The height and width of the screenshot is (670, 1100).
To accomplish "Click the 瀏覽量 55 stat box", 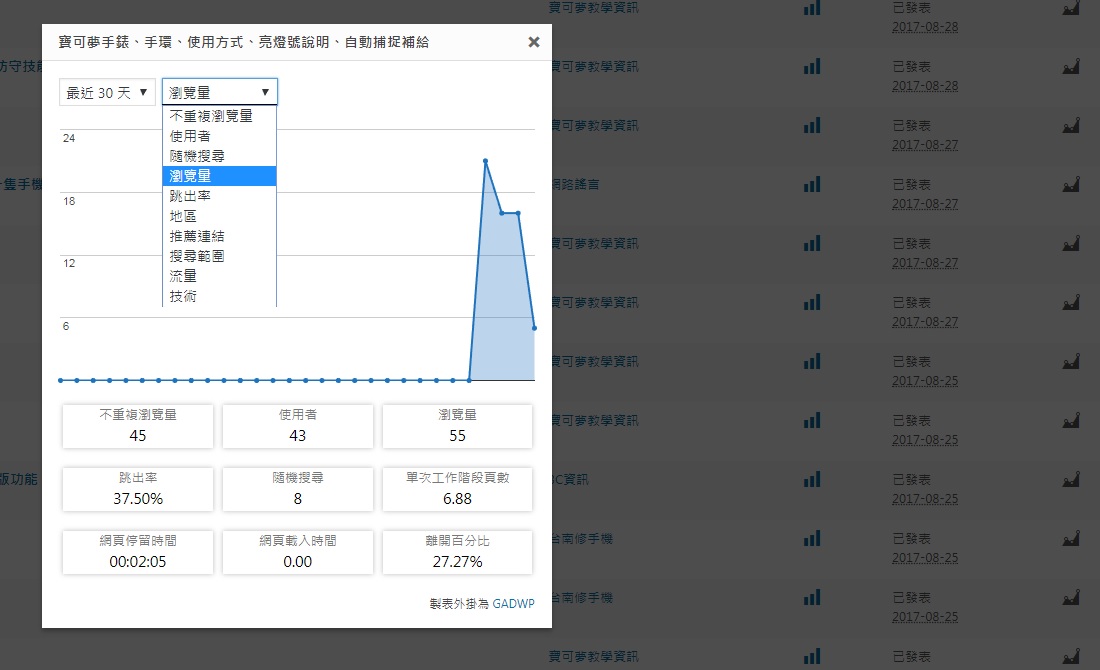I will coord(457,426).
